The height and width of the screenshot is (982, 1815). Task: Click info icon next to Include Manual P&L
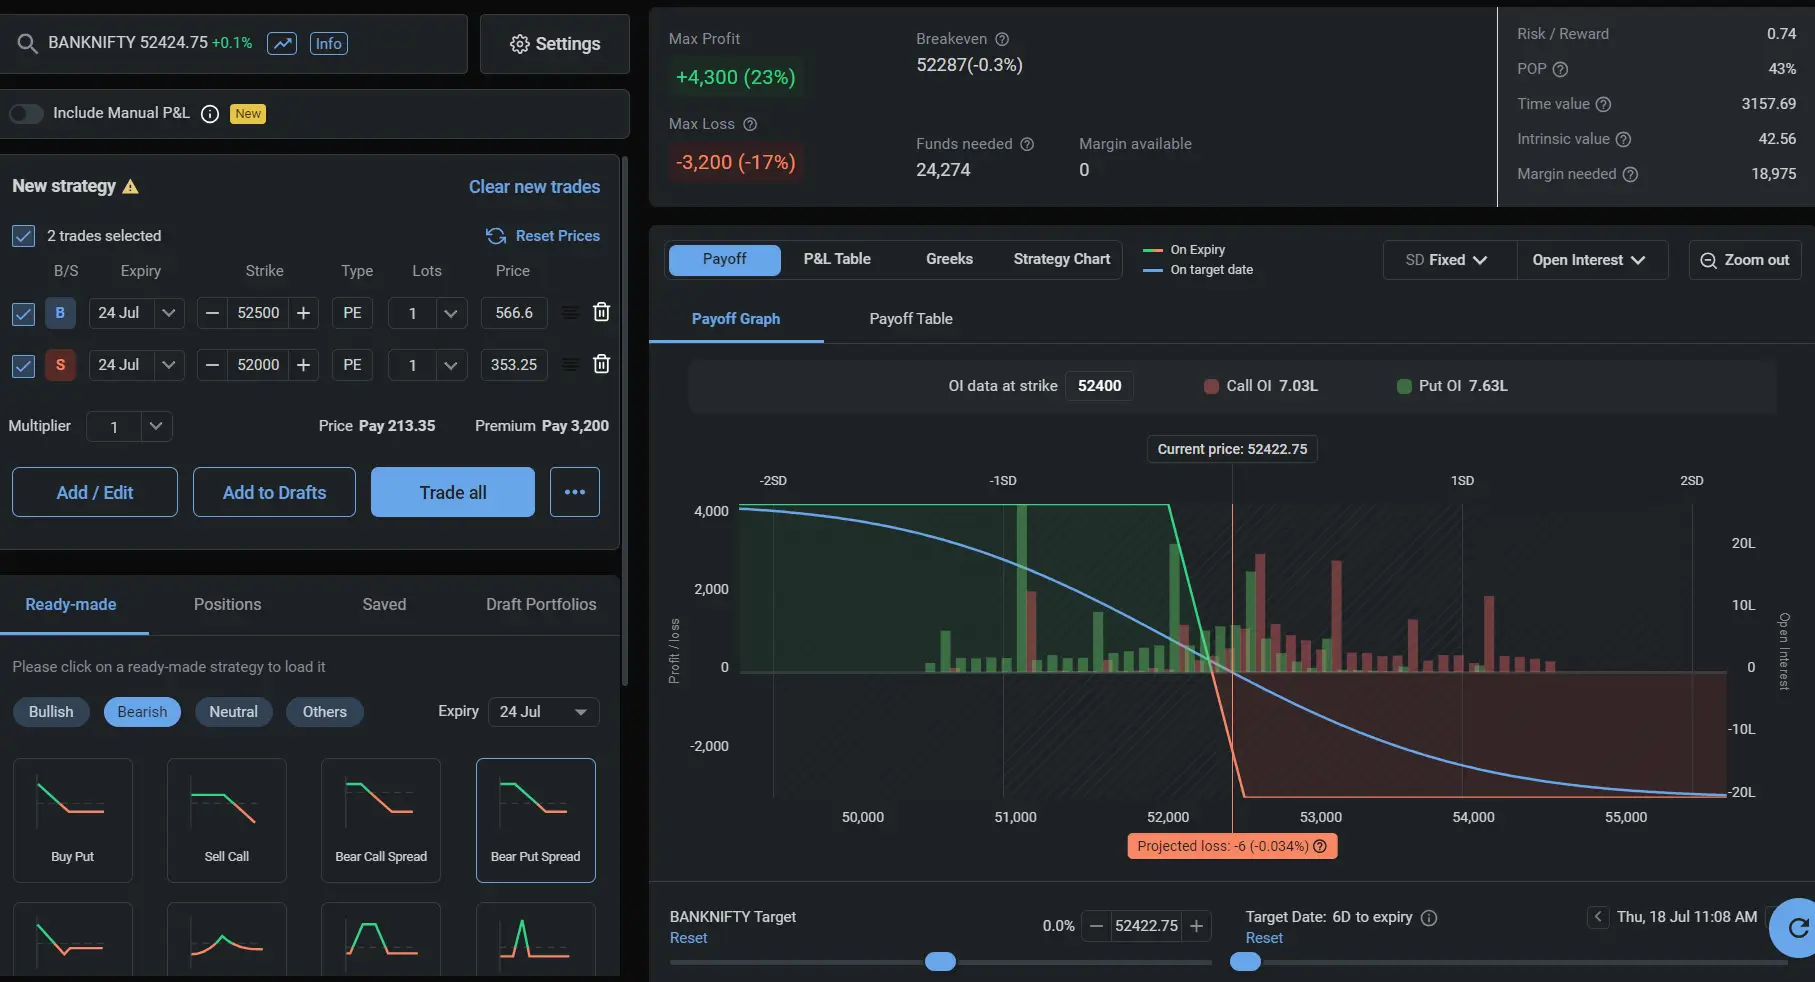point(210,114)
